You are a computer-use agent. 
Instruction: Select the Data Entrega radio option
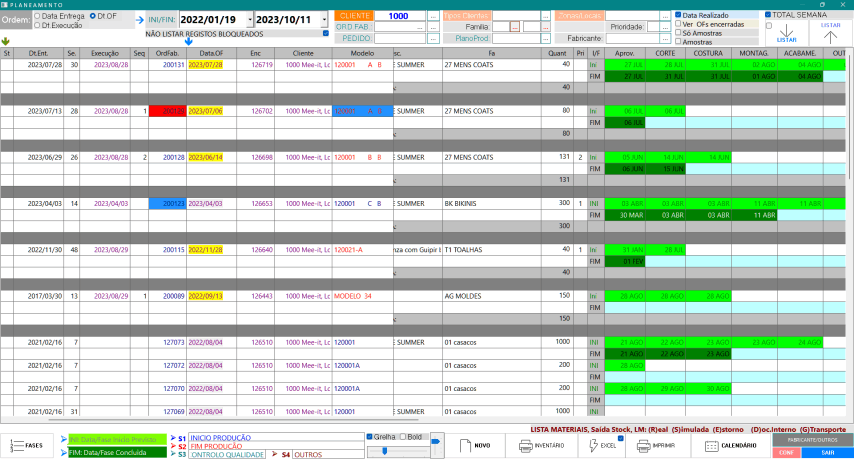[x=38, y=16]
